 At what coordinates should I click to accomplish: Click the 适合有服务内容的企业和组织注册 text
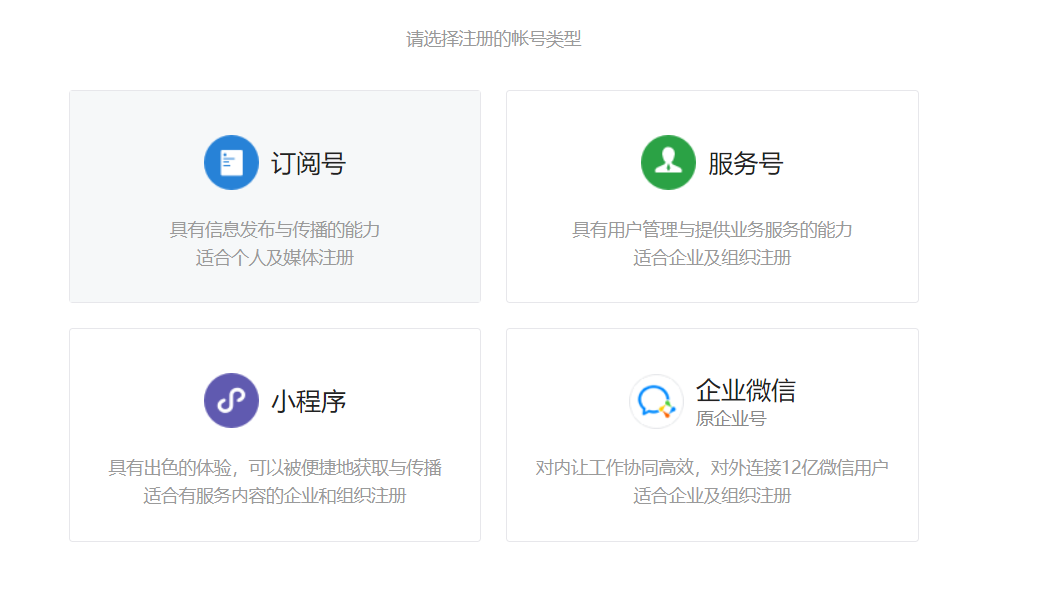(x=275, y=496)
